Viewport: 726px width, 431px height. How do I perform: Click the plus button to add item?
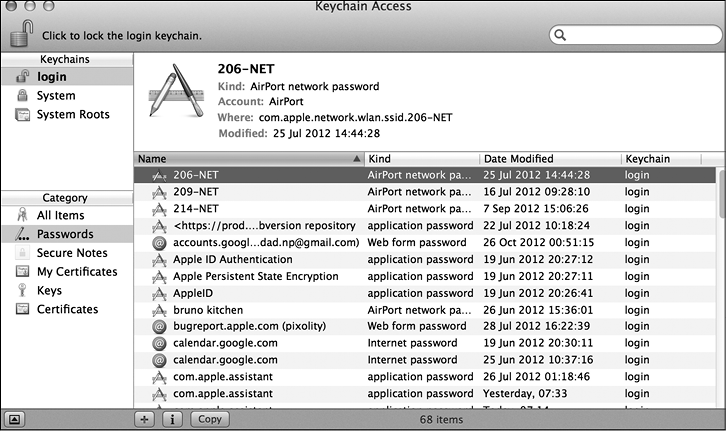pyautogui.click(x=144, y=420)
